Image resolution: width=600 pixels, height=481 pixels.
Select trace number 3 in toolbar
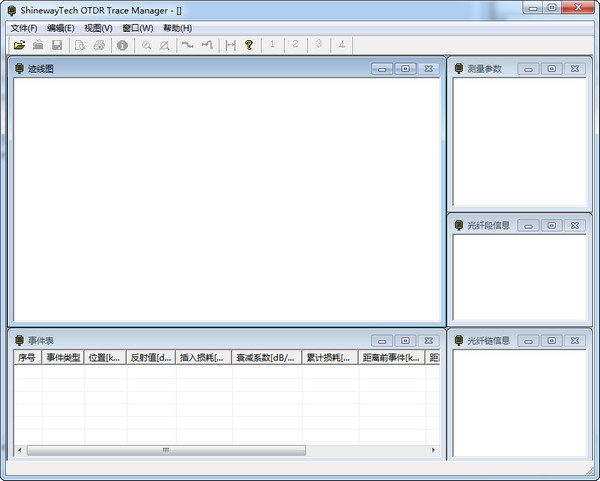coord(318,45)
